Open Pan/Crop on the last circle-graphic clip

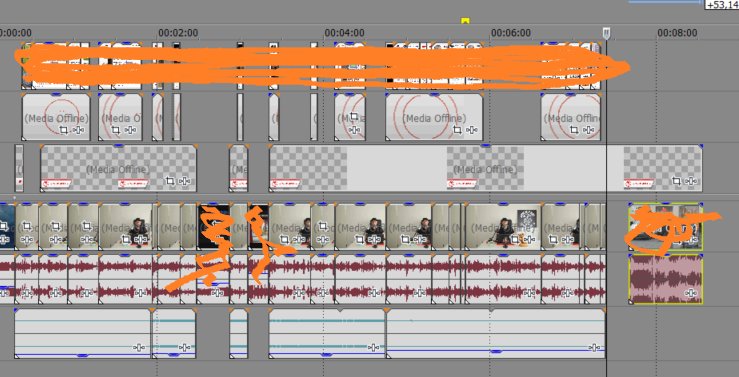click(574, 130)
